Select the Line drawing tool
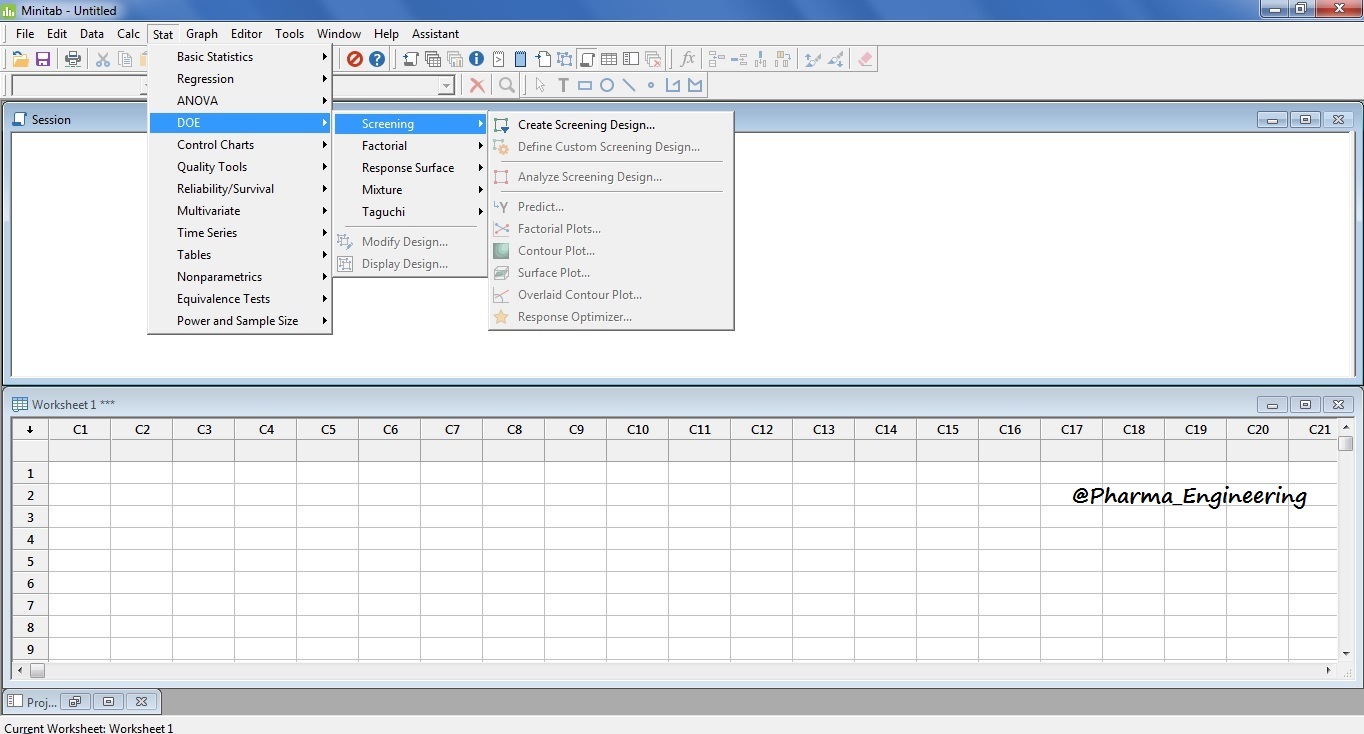The image size is (1364, 734). (x=629, y=85)
